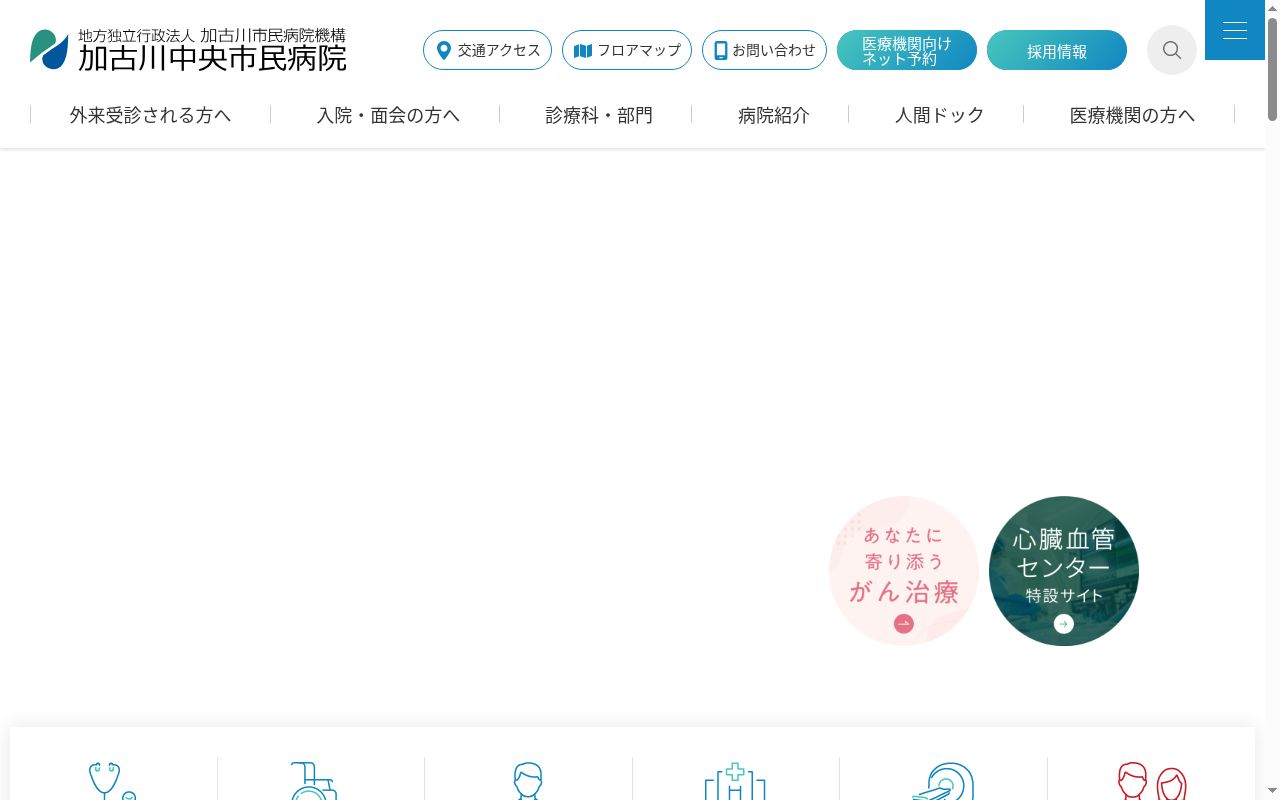The height and width of the screenshot is (800, 1280).
Task: Click the お問い合わせ button
Action: pyautogui.click(x=764, y=50)
